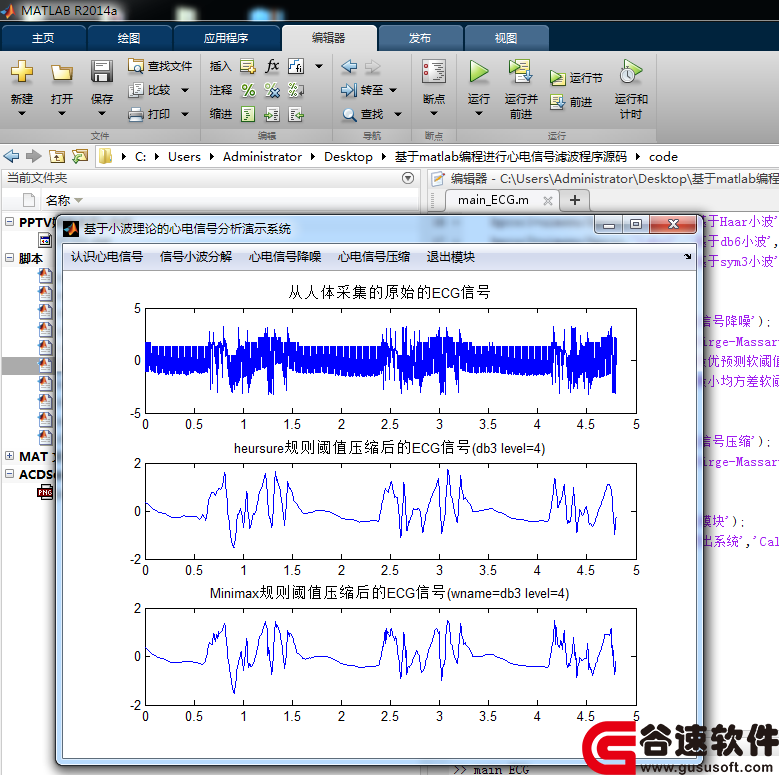Click the fx insert function icon
The image size is (779, 775).
tap(272, 66)
